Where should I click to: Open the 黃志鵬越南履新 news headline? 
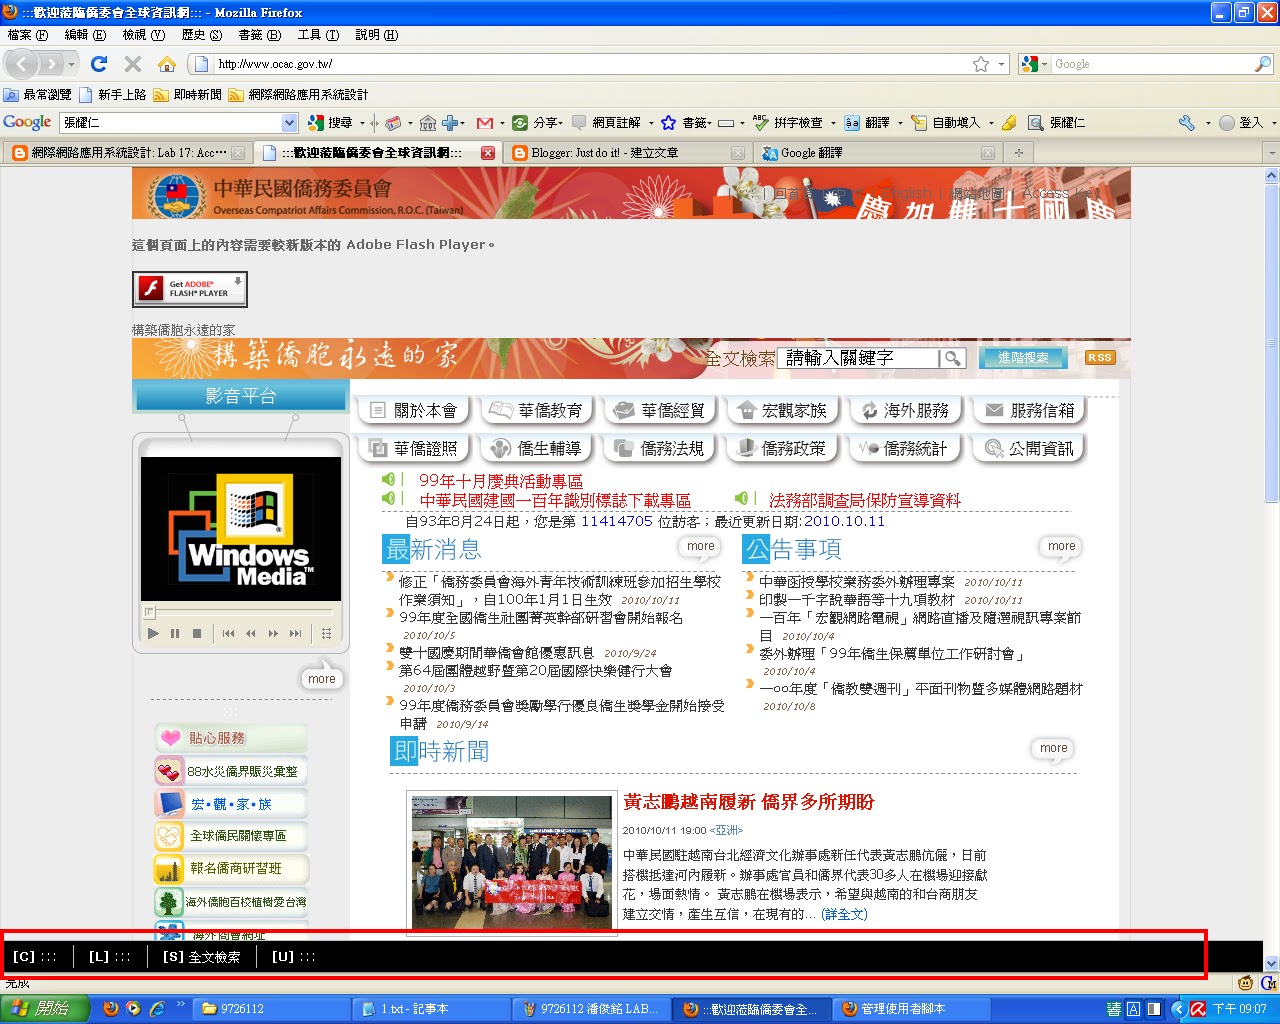tap(749, 802)
